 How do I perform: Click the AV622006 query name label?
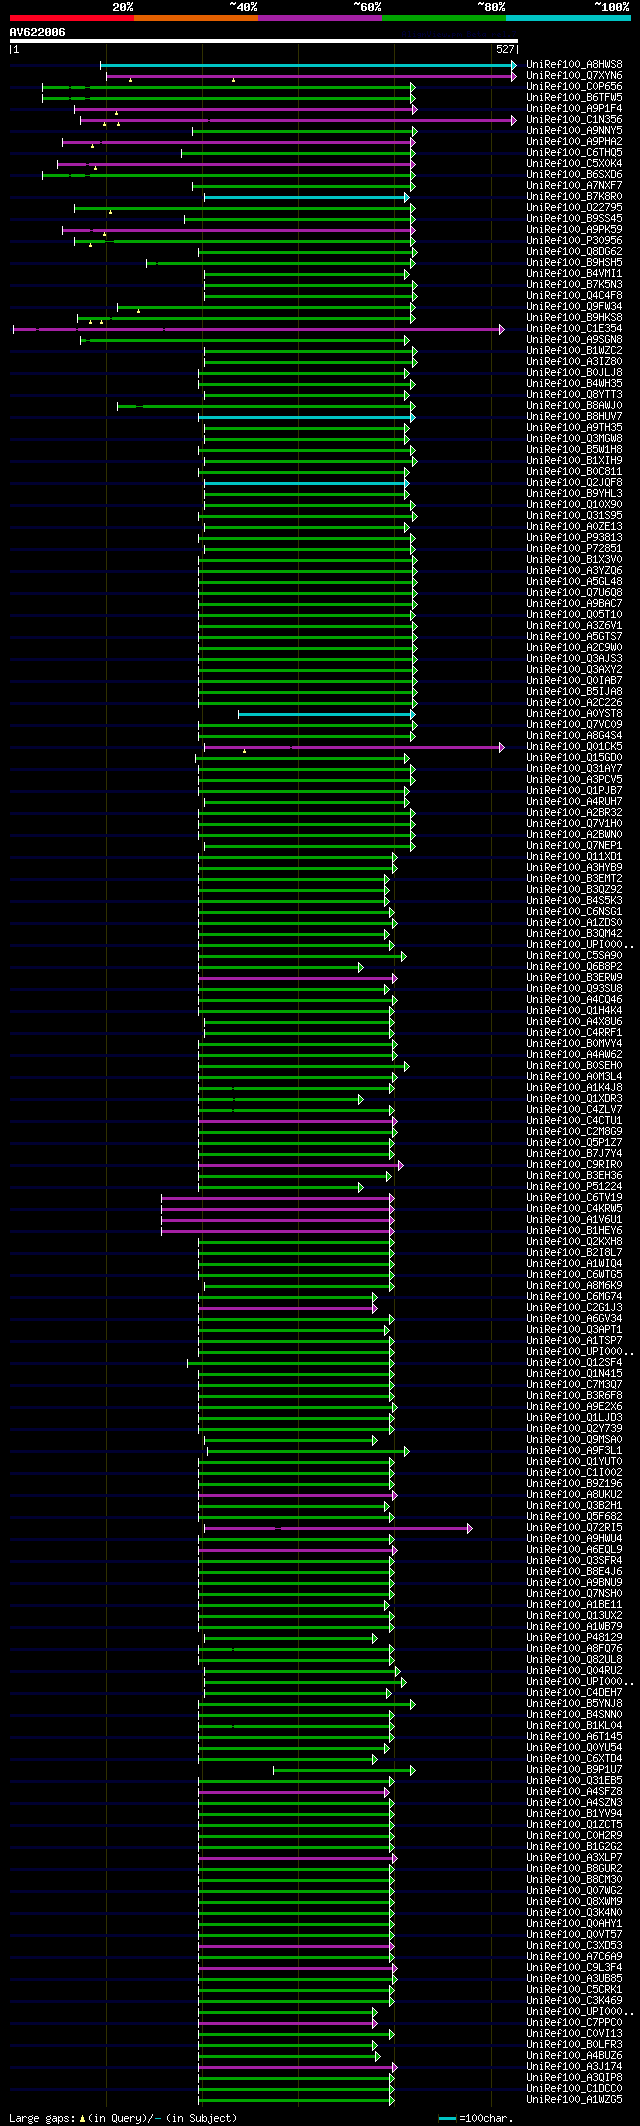(x=38, y=32)
